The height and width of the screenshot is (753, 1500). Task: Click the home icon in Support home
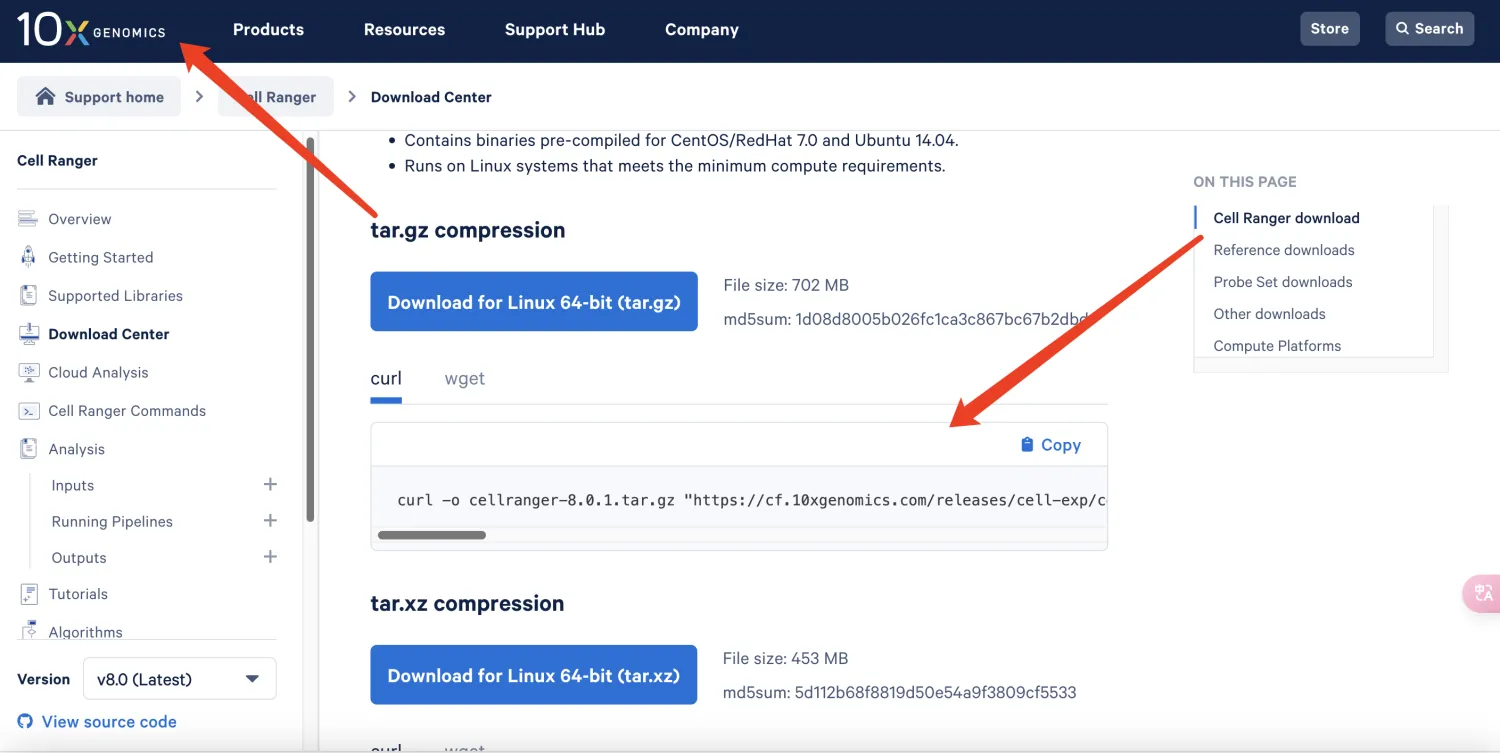(45, 97)
